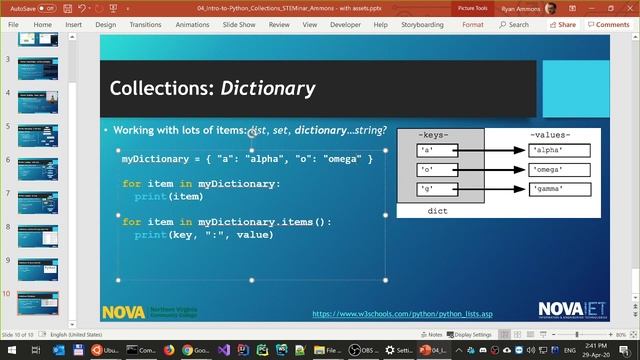Select slide 8 thumbnail

click(x=38, y=236)
